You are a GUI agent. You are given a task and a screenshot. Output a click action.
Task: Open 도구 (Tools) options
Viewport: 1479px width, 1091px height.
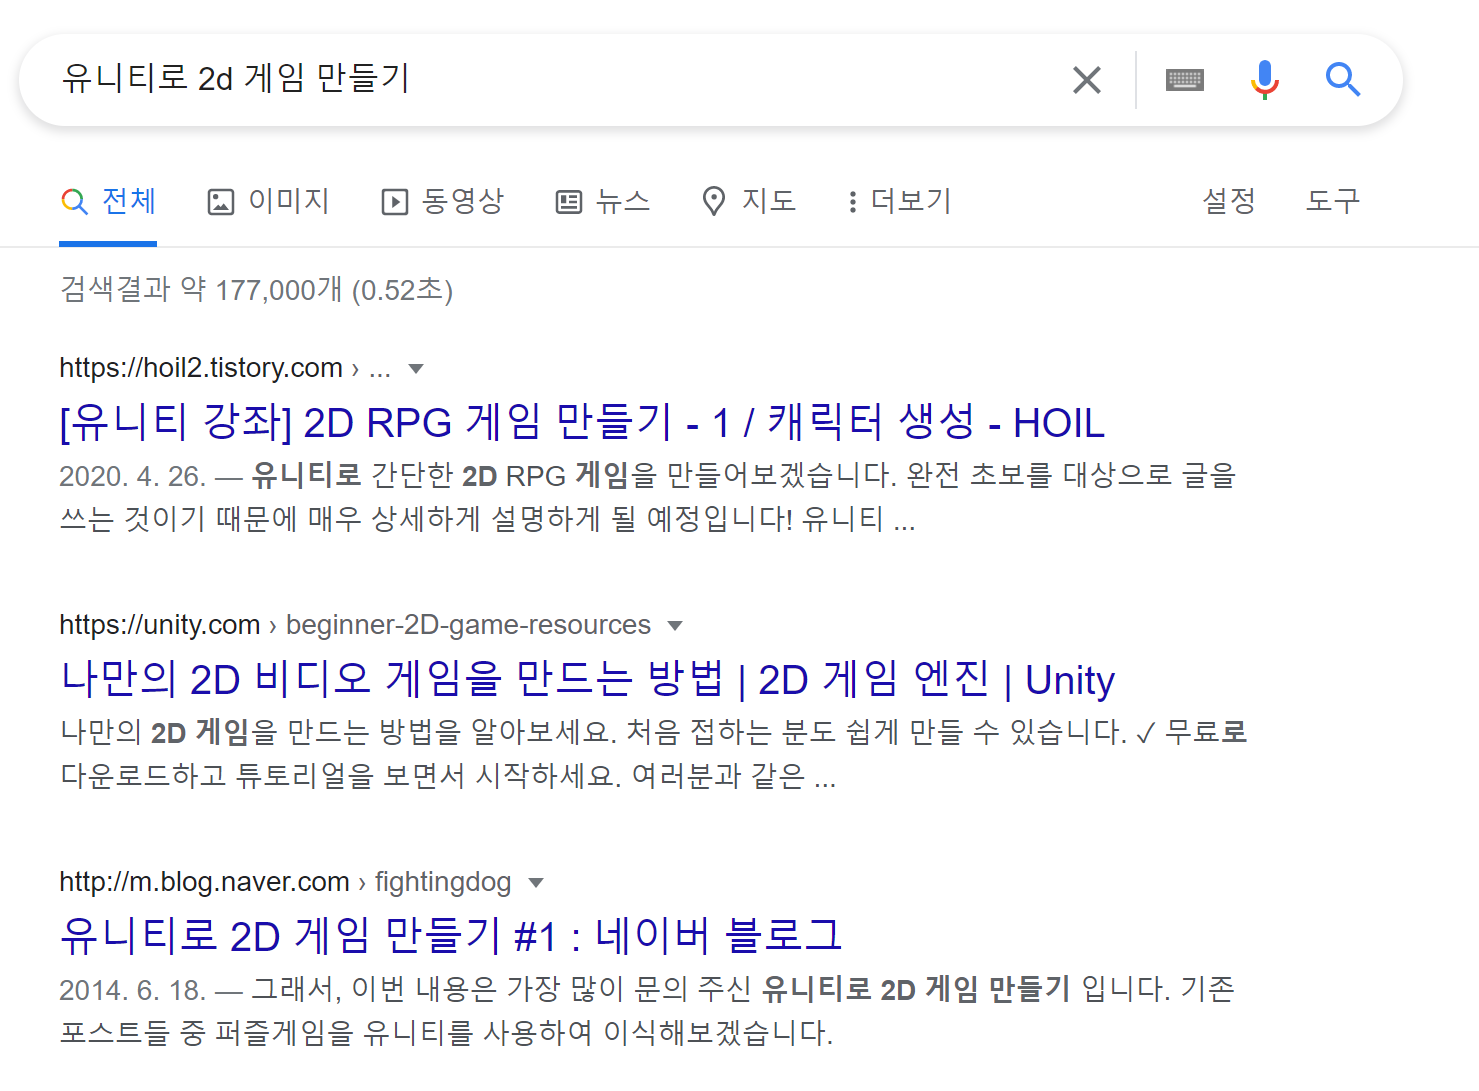tap(1333, 201)
